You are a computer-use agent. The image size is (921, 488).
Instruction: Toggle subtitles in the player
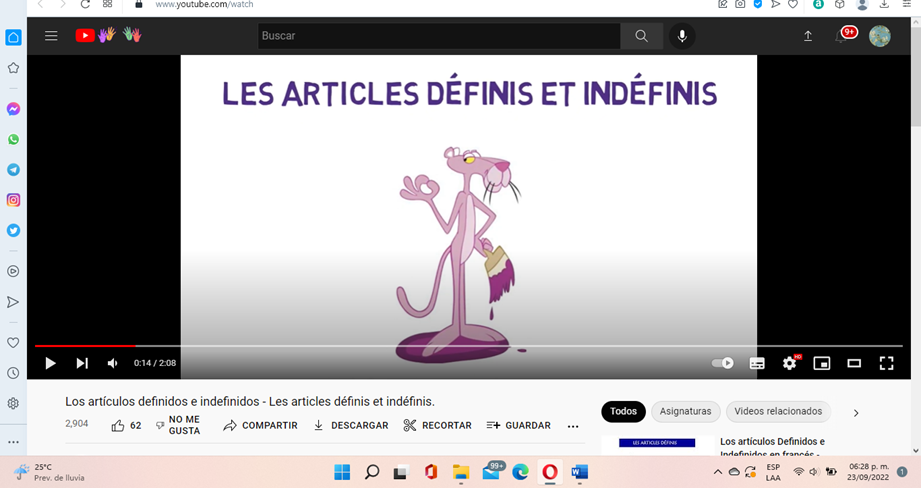[757, 364]
